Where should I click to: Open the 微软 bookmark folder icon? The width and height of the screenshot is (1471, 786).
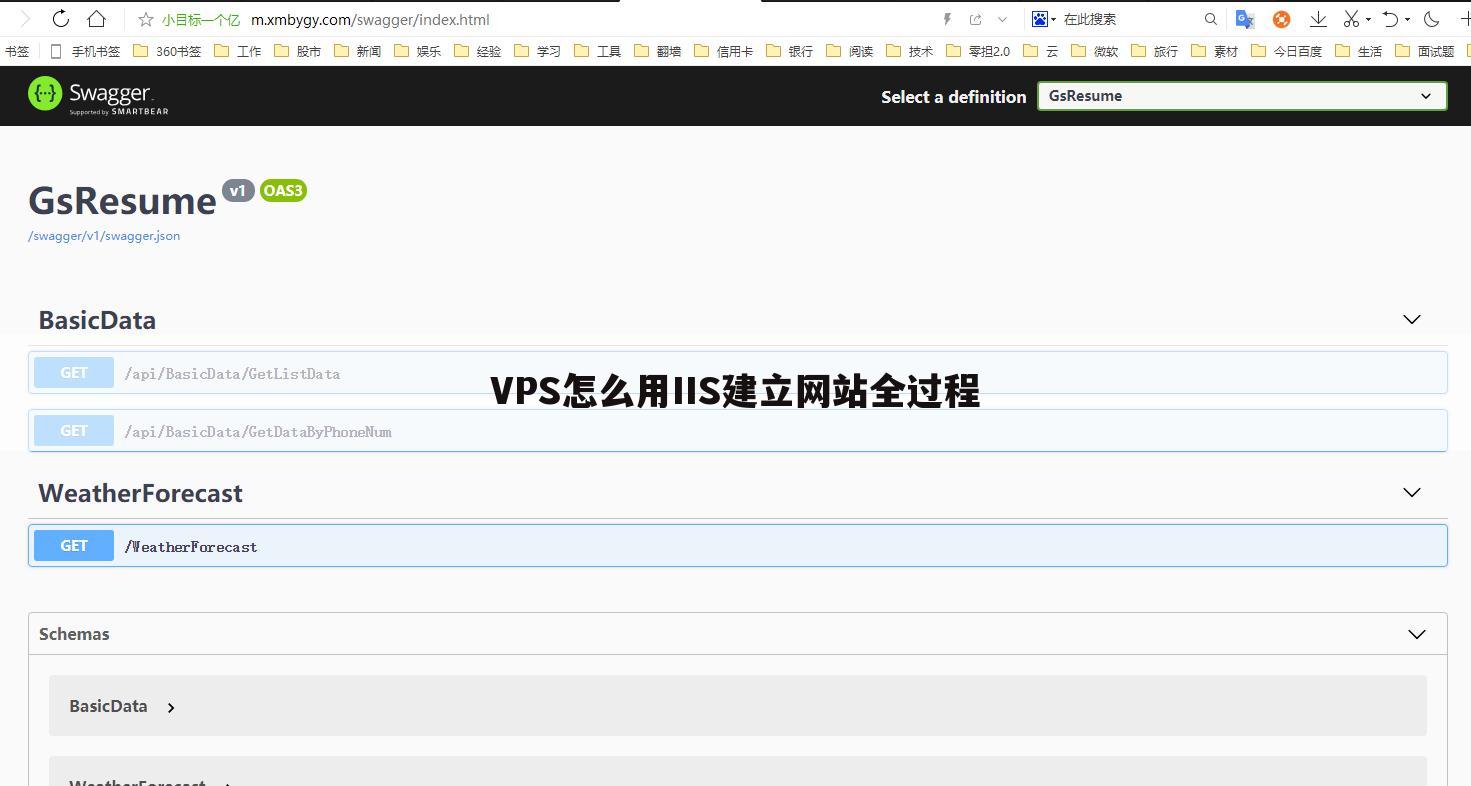(x=1079, y=50)
